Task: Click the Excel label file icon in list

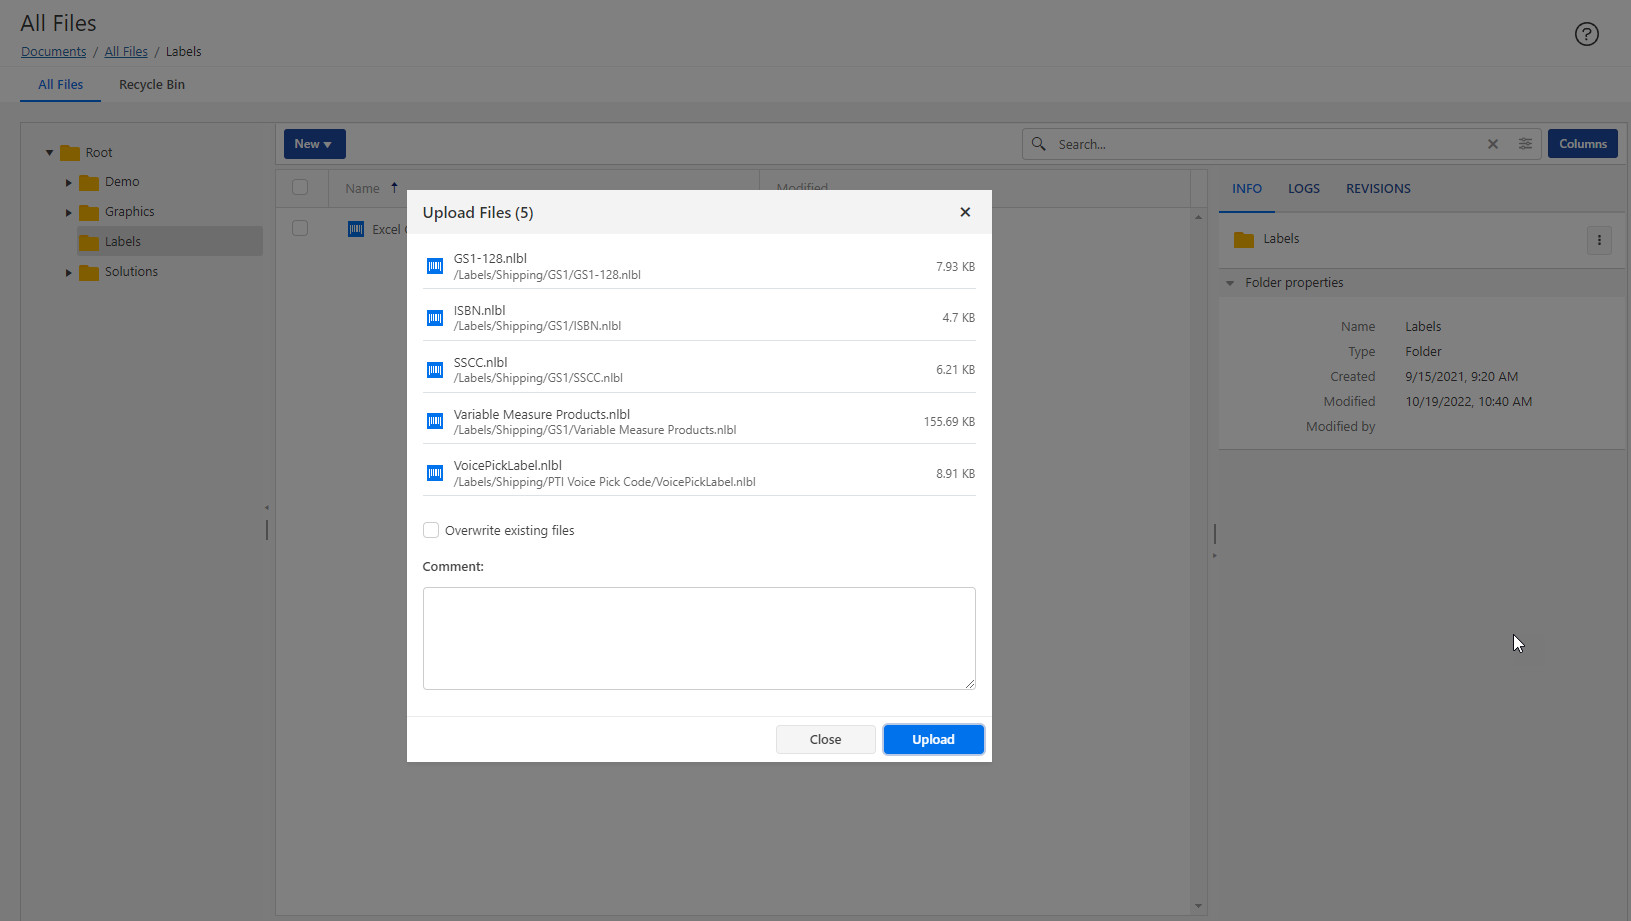Action: click(x=356, y=229)
